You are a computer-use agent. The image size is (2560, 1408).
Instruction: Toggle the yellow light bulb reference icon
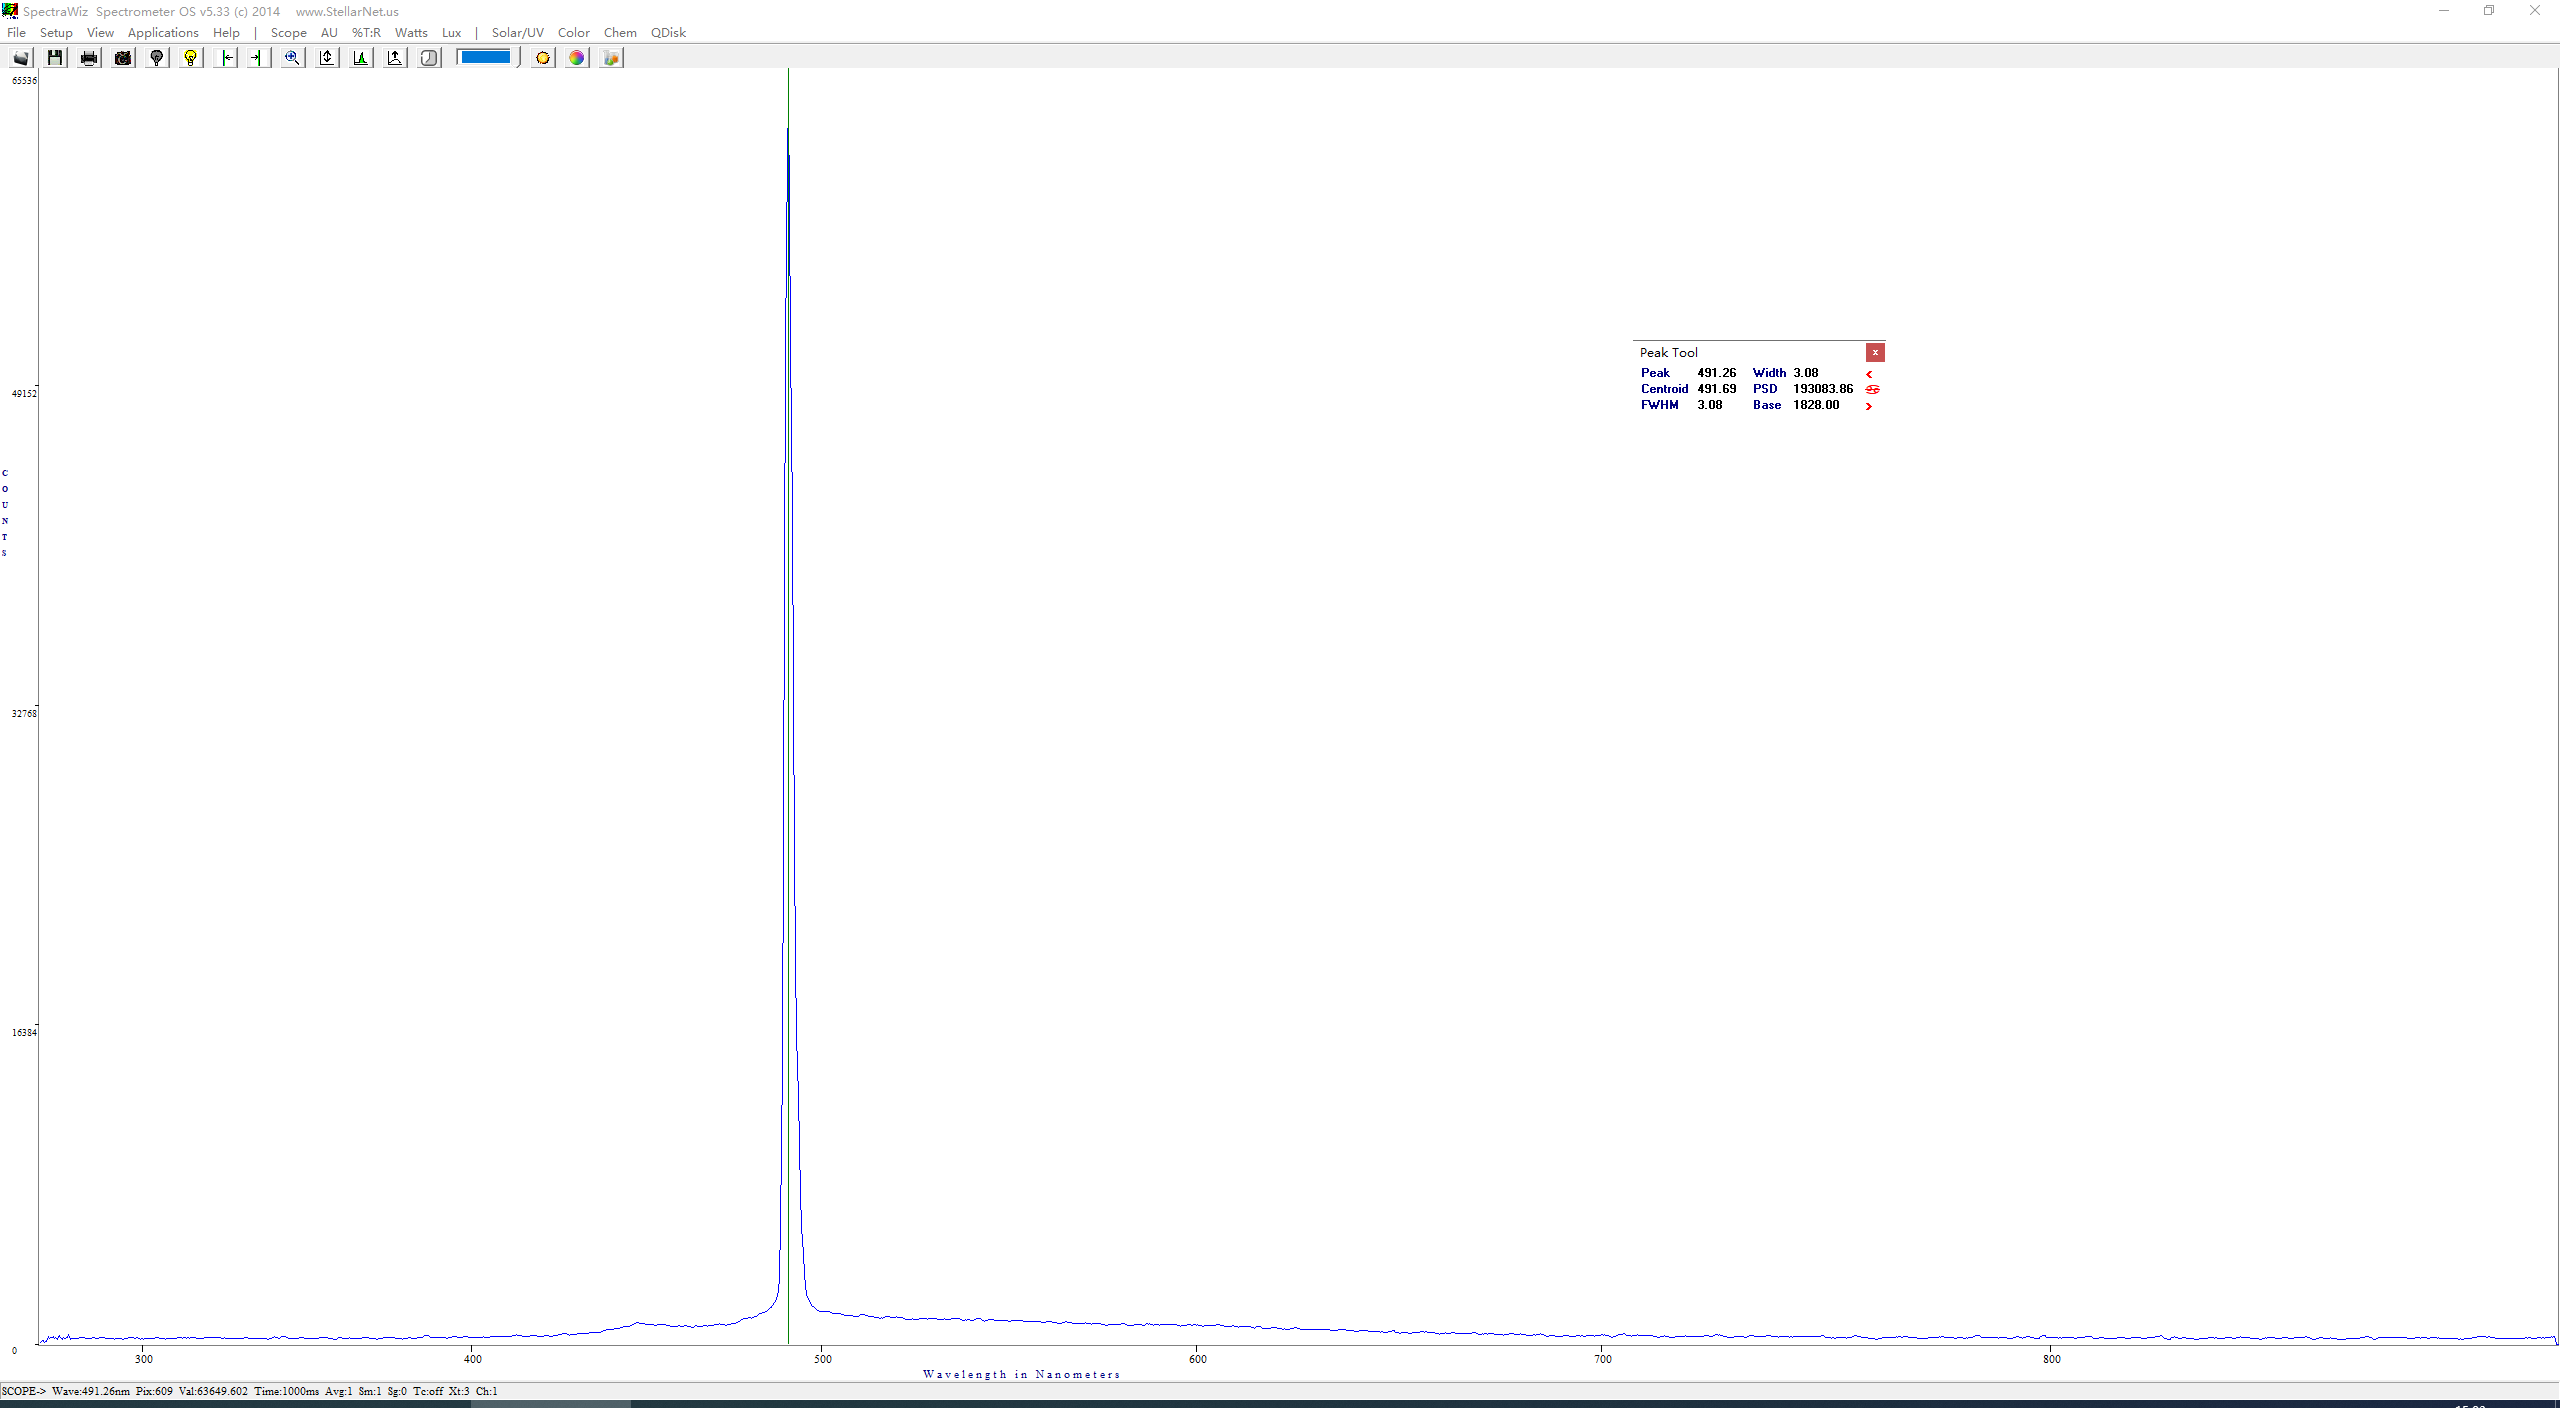coord(191,58)
